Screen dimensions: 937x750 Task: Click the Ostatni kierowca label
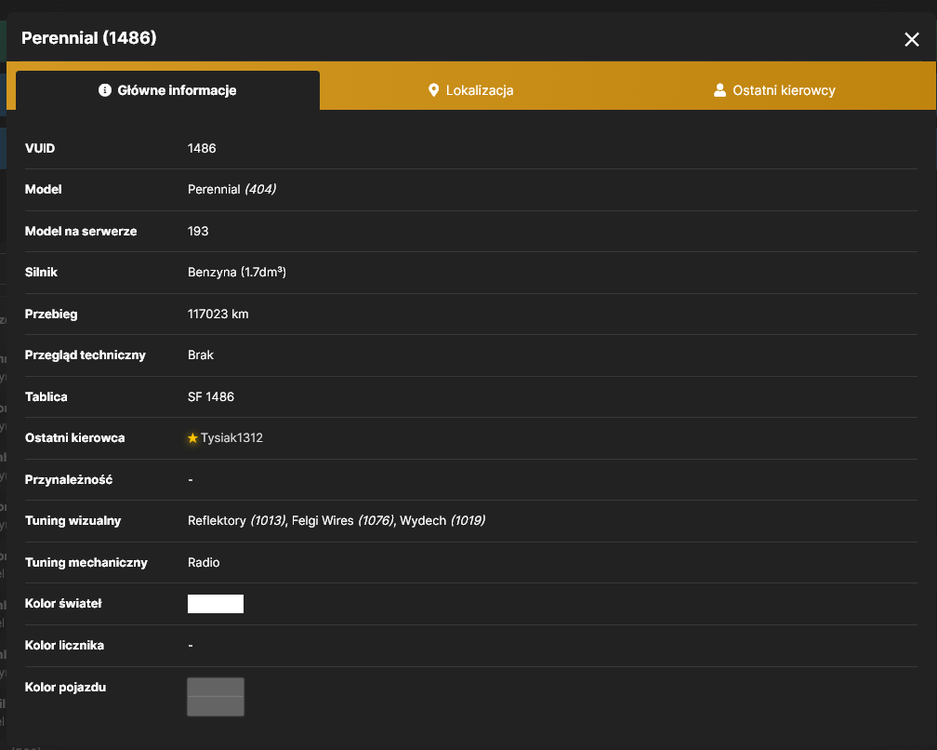coord(75,438)
